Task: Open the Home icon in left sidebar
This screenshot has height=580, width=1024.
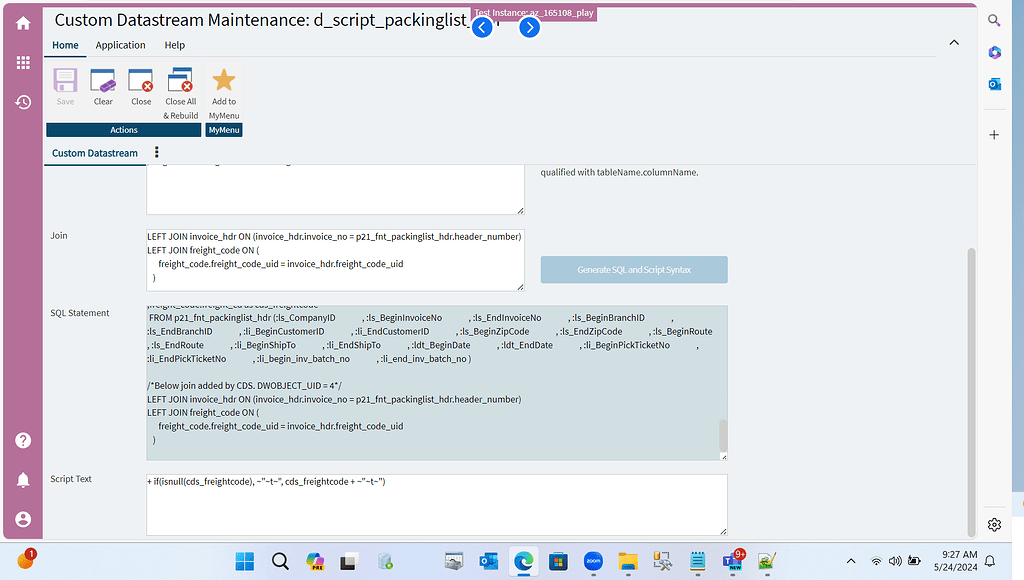Action: (x=22, y=22)
